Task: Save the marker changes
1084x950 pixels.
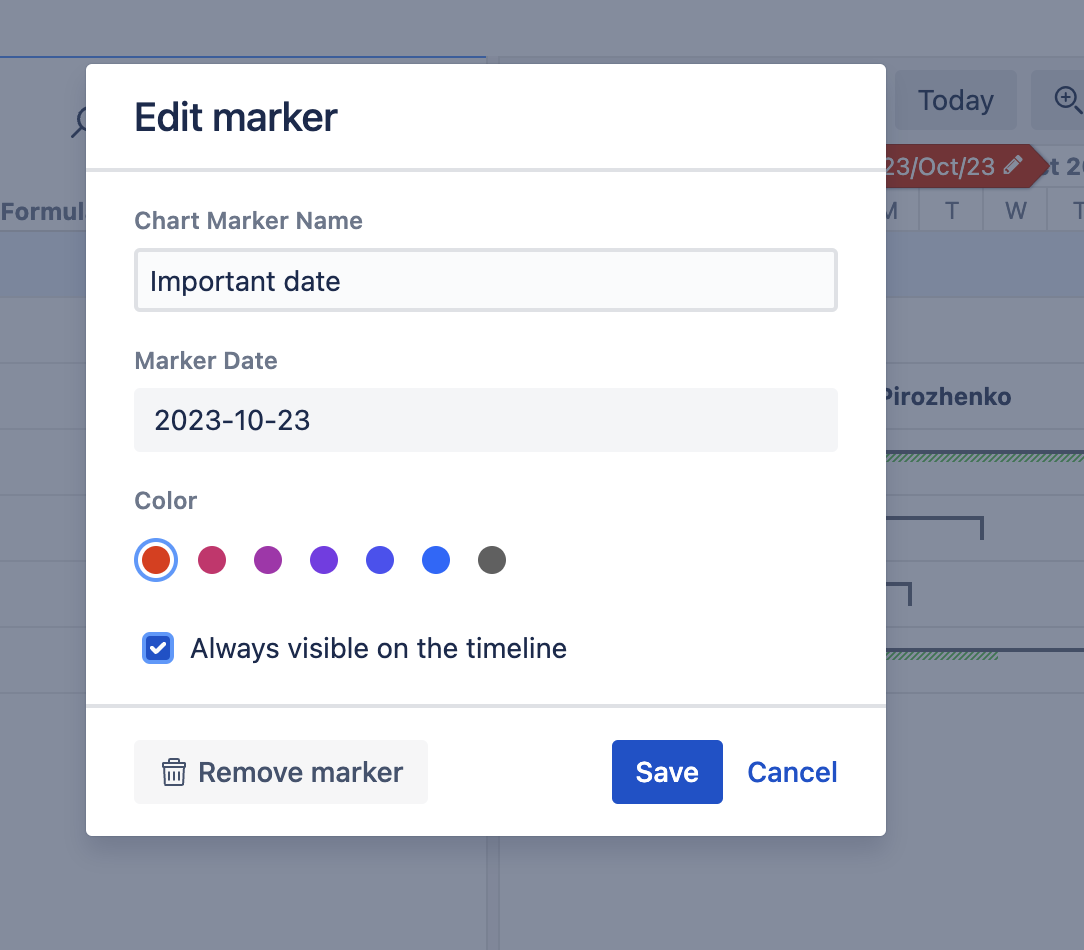Action: [667, 772]
